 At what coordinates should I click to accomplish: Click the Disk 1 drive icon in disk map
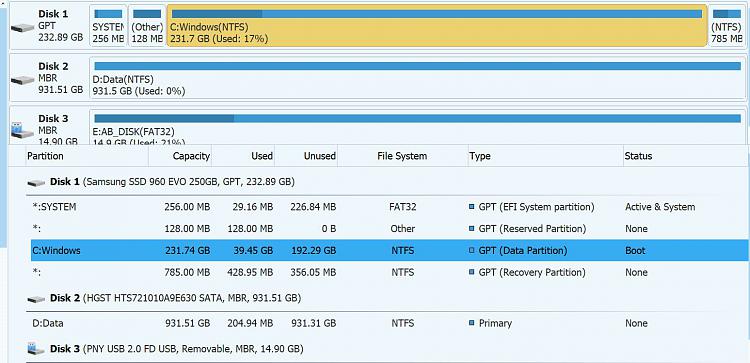[22, 28]
